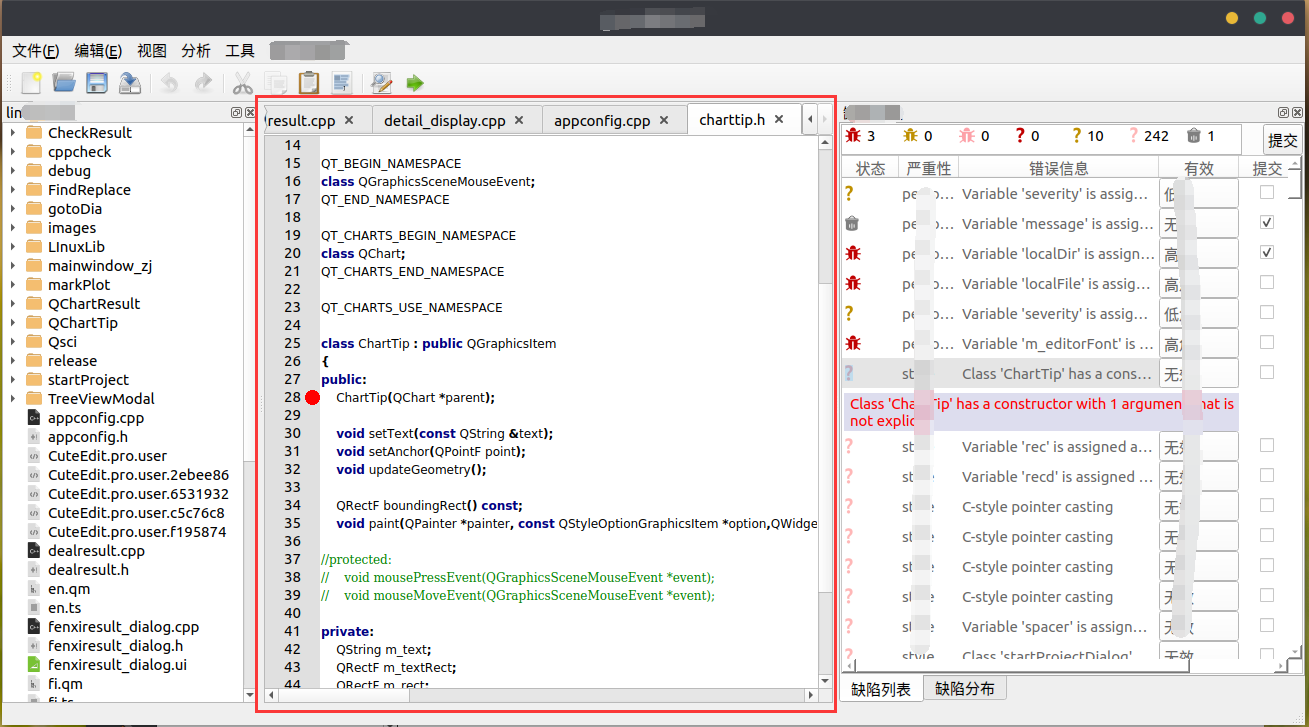Filter by red question mark count 0
1309x727 pixels.
point(1027,136)
